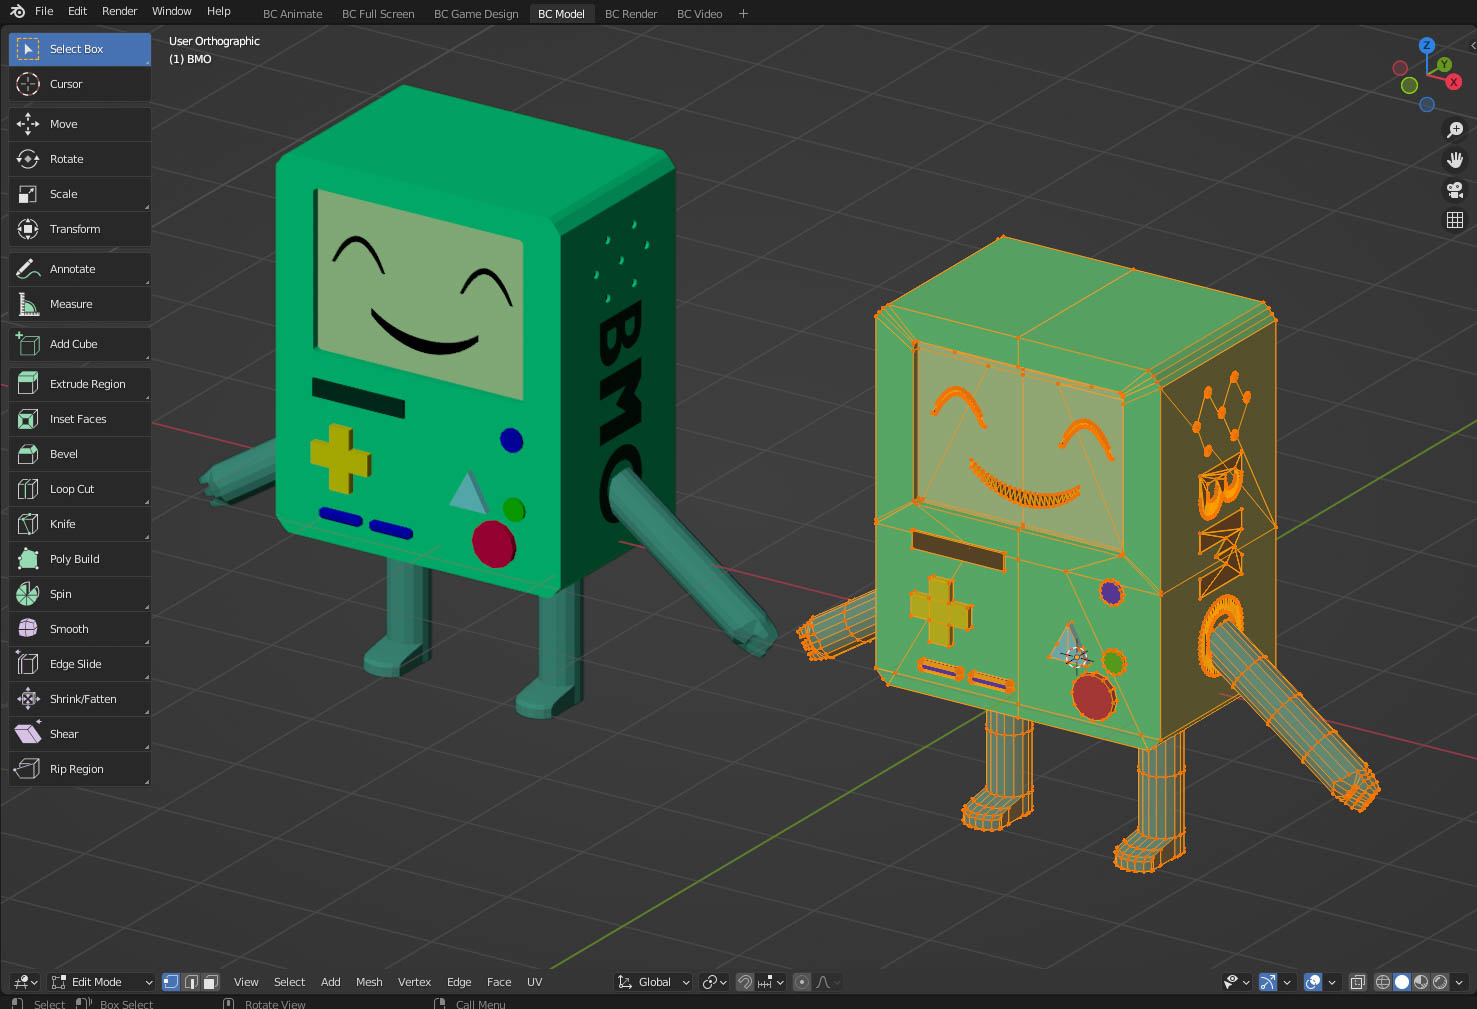The width and height of the screenshot is (1477, 1009).
Task: Pick the Smooth tool
Action: (80, 629)
